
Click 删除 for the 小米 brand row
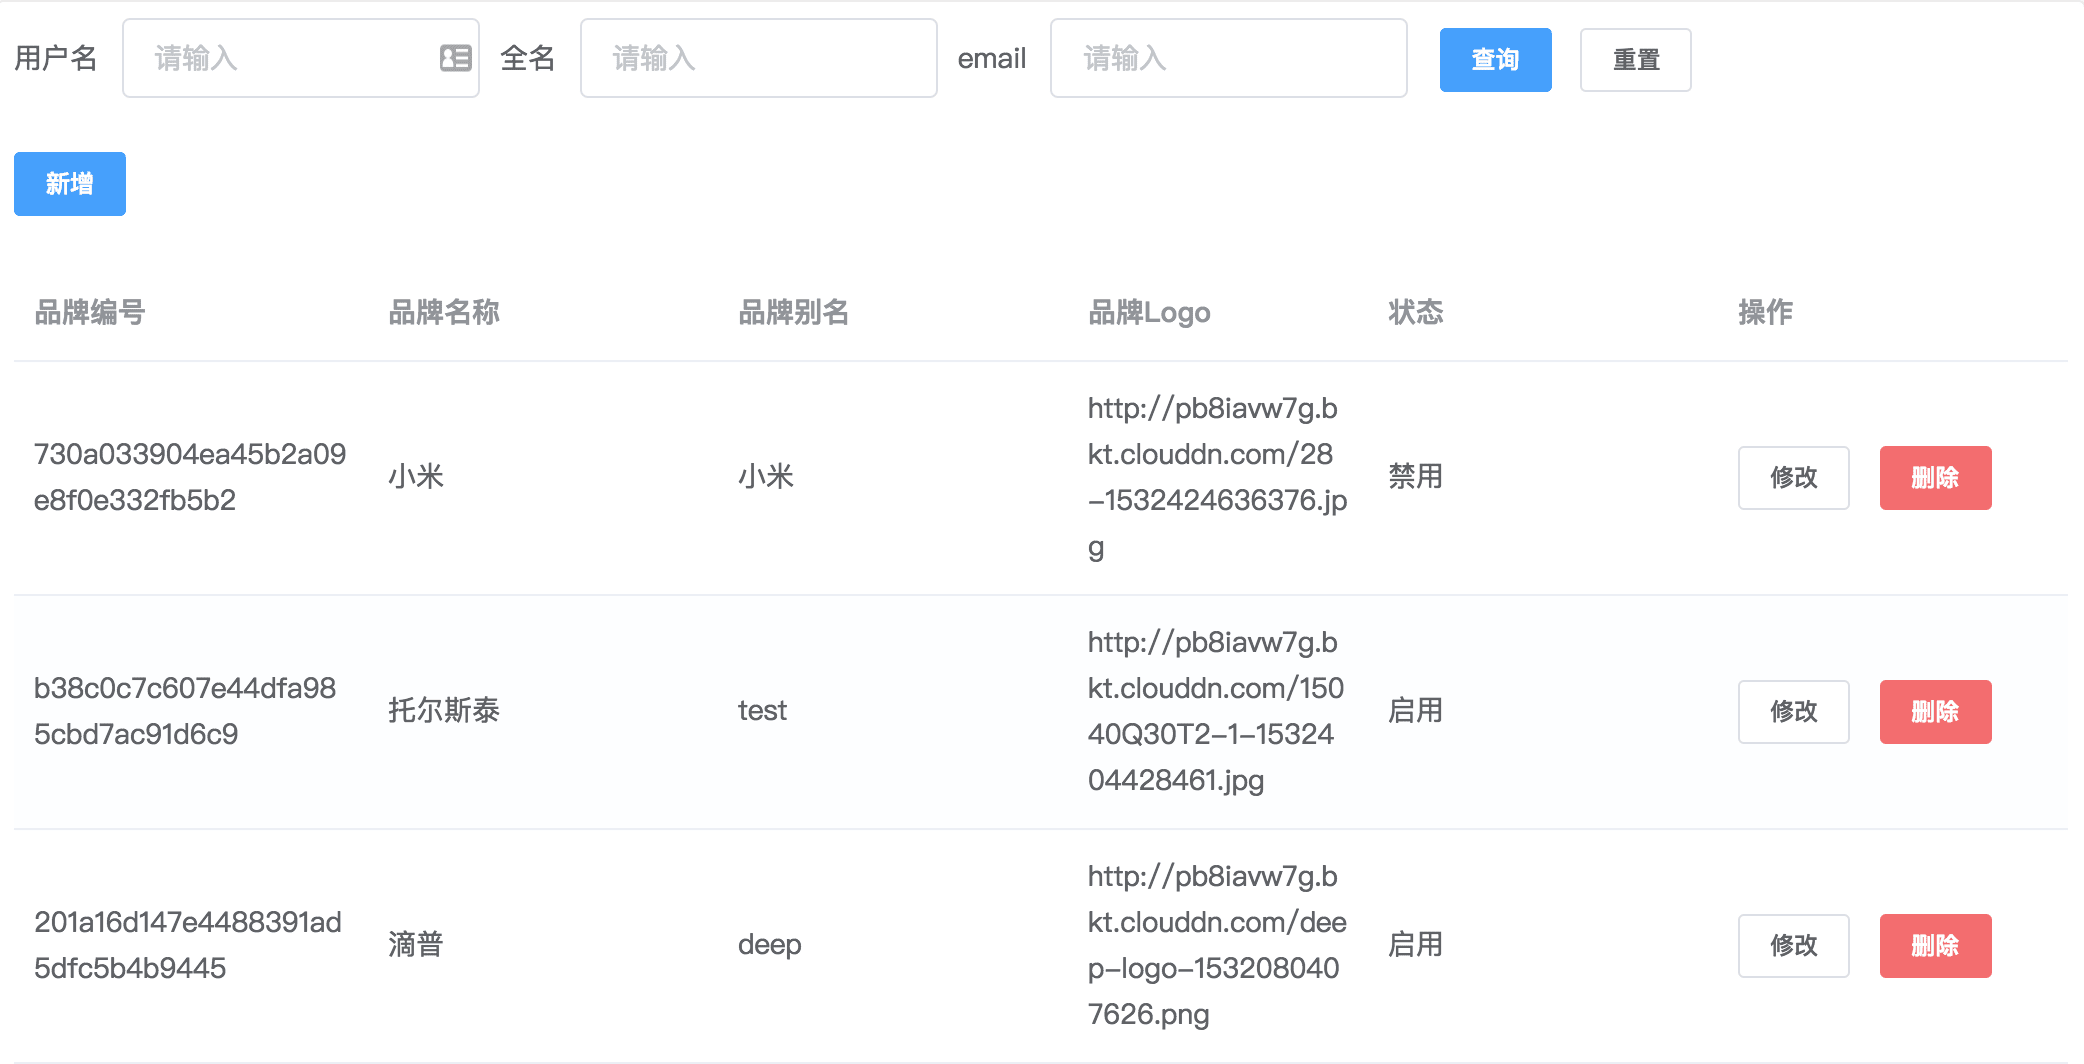pyautogui.click(x=1934, y=478)
